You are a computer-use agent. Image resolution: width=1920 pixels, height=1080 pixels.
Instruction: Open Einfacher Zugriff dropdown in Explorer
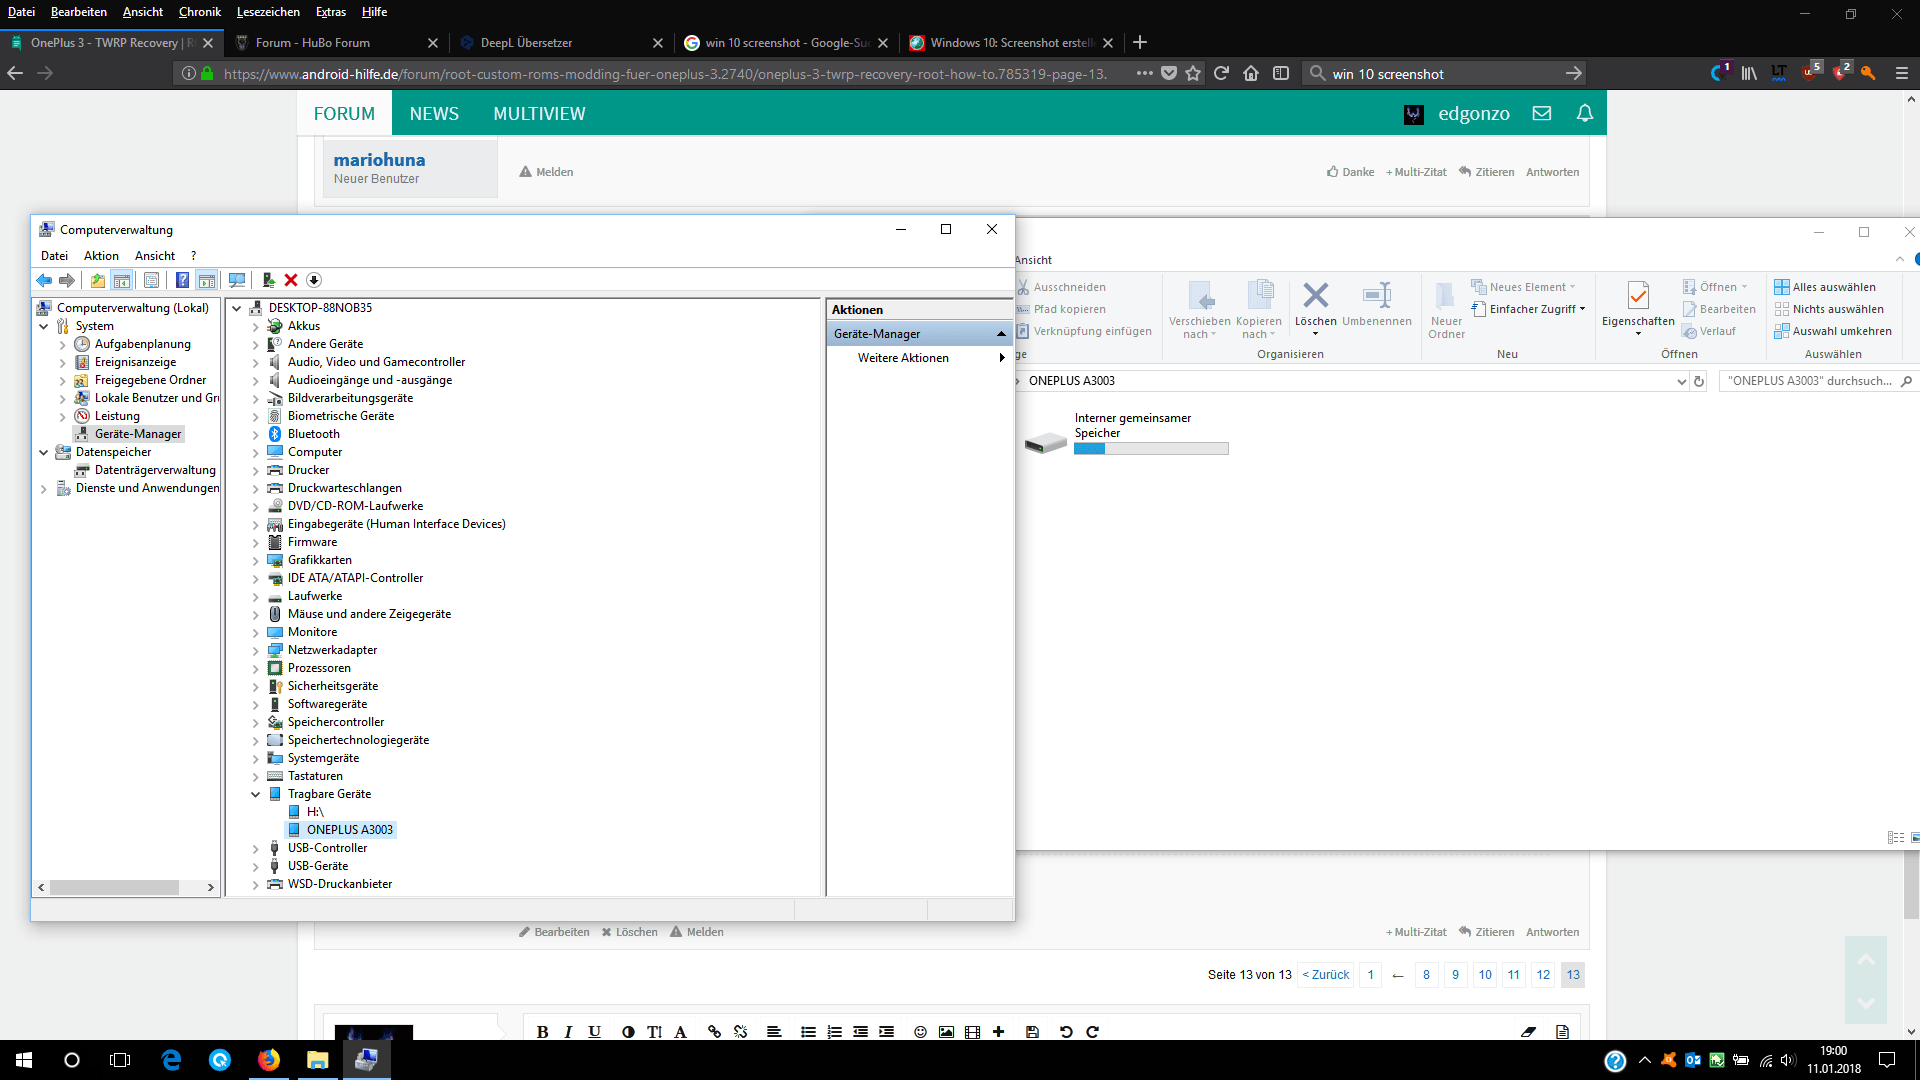point(1529,309)
